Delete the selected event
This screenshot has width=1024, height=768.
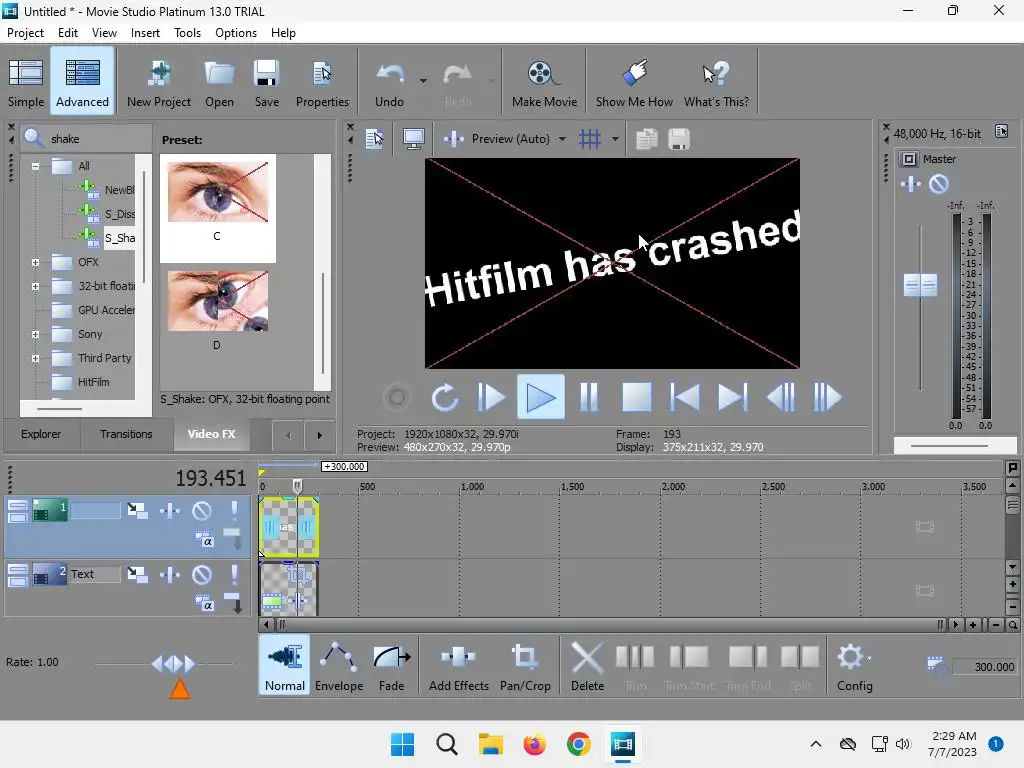pyautogui.click(x=587, y=666)
